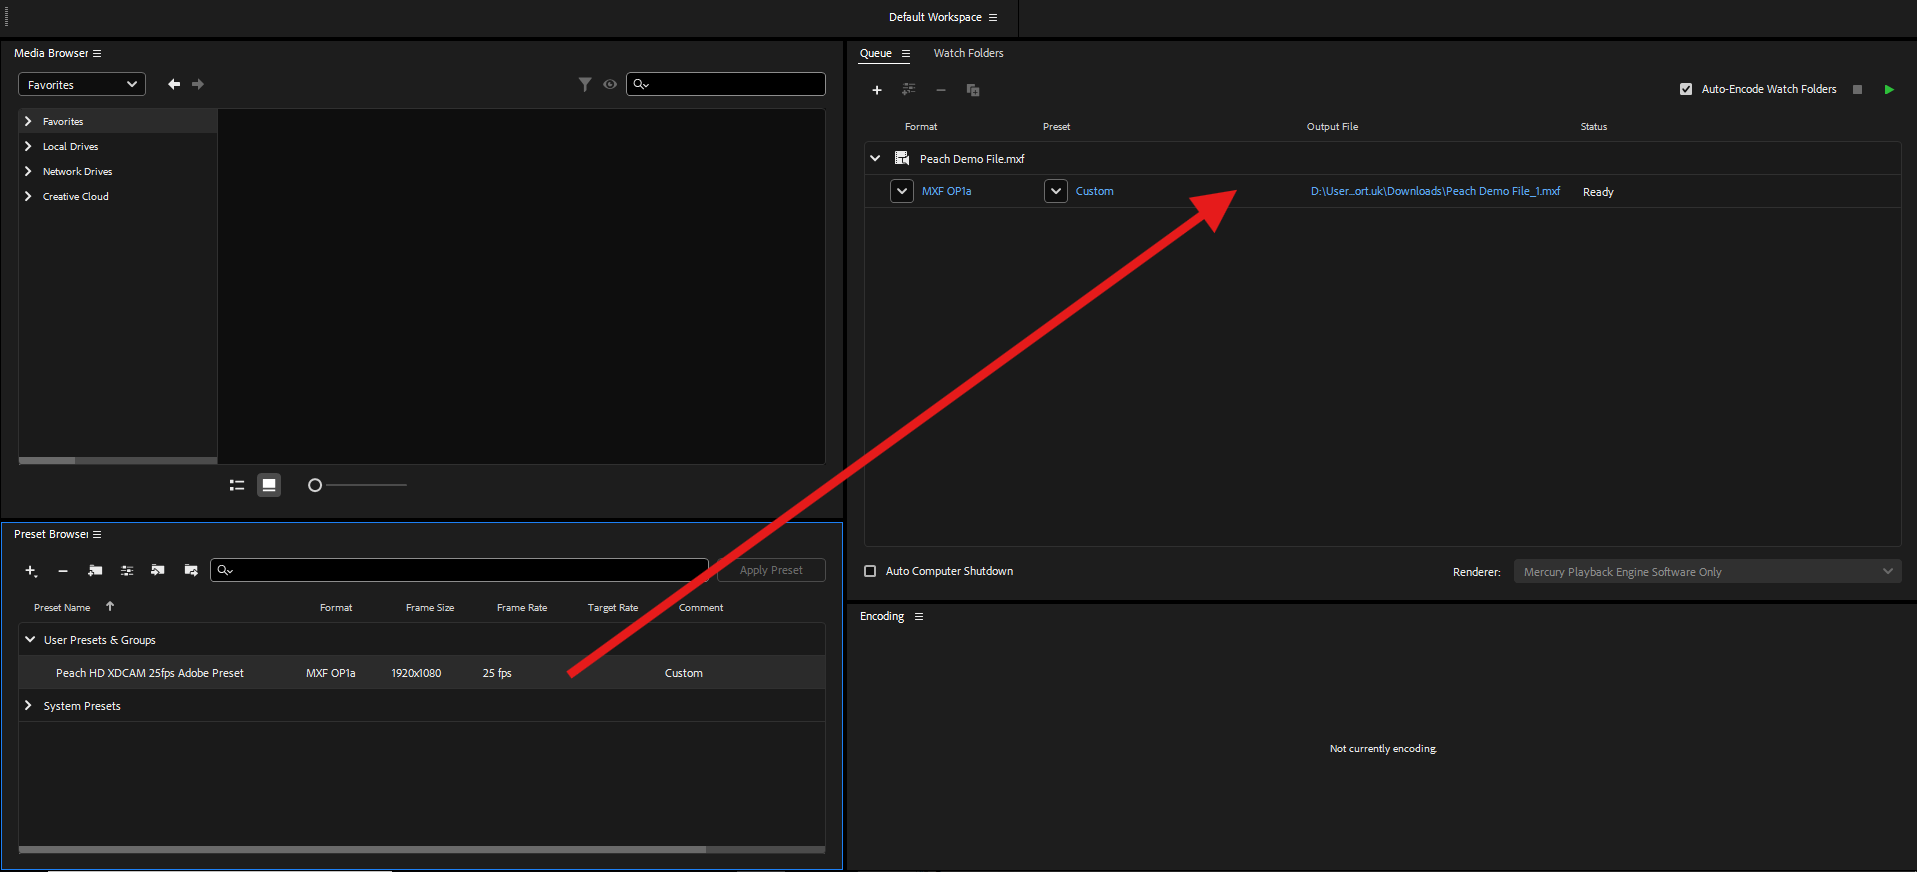Click the file type filter funnel icon
The height and width of the screenshot is (872, 1917).
pos(585,85)
